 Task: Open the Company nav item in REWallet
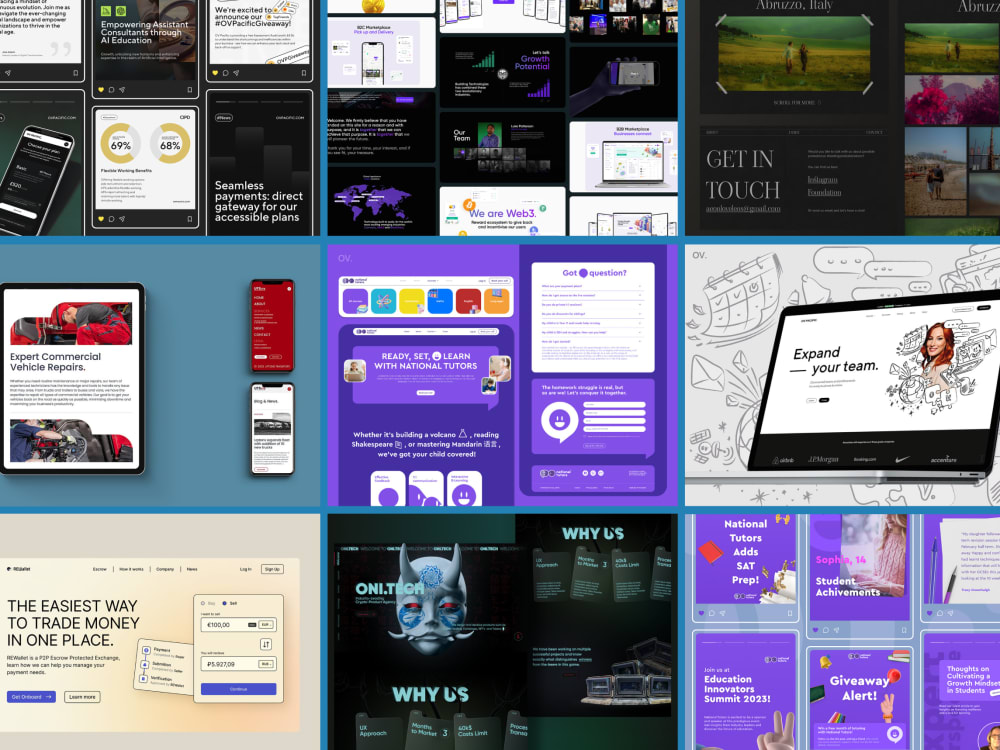coord(165,569)
